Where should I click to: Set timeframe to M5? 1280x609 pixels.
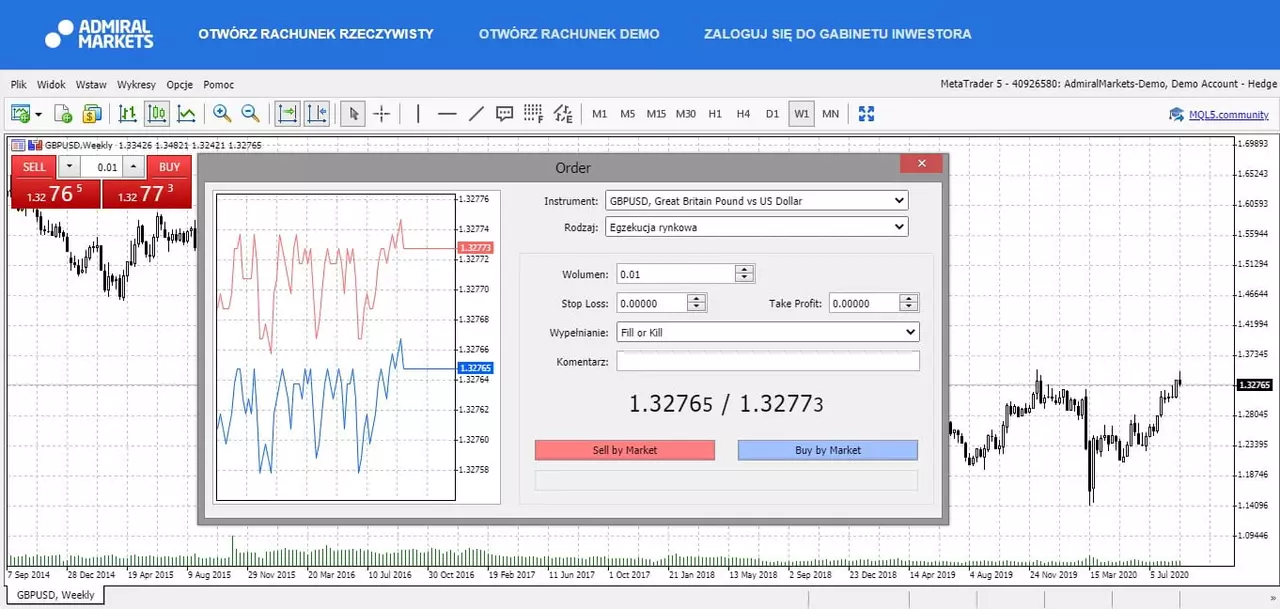point(627,114)
